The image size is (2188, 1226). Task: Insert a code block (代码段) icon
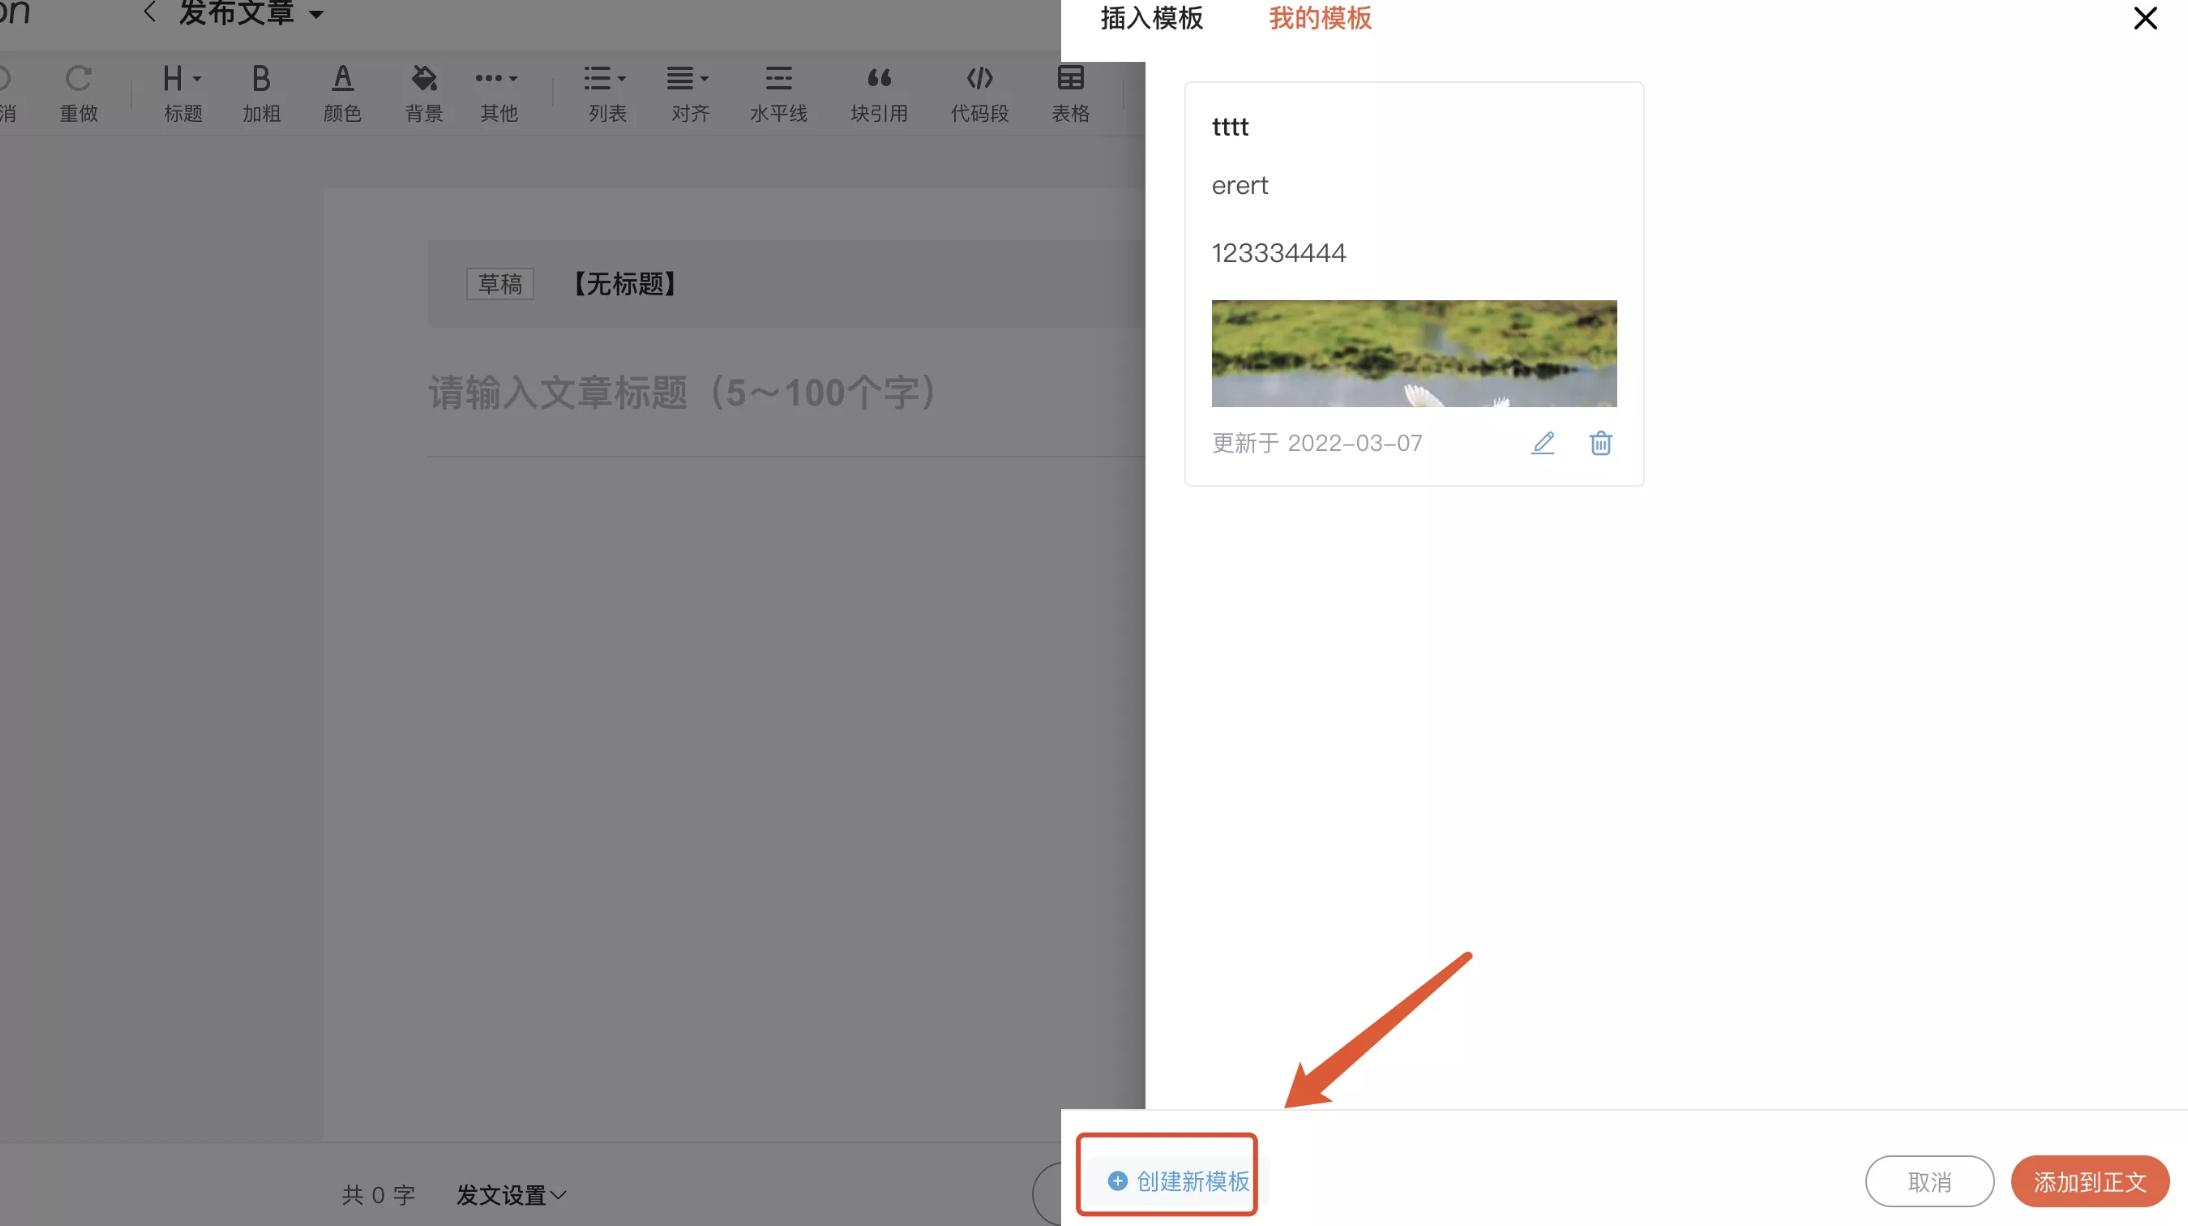(x=979, y=91)
